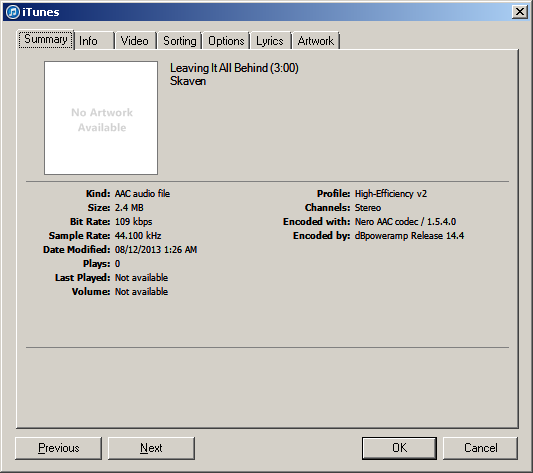Open the Artwork tab

click(x=316, y=41)
